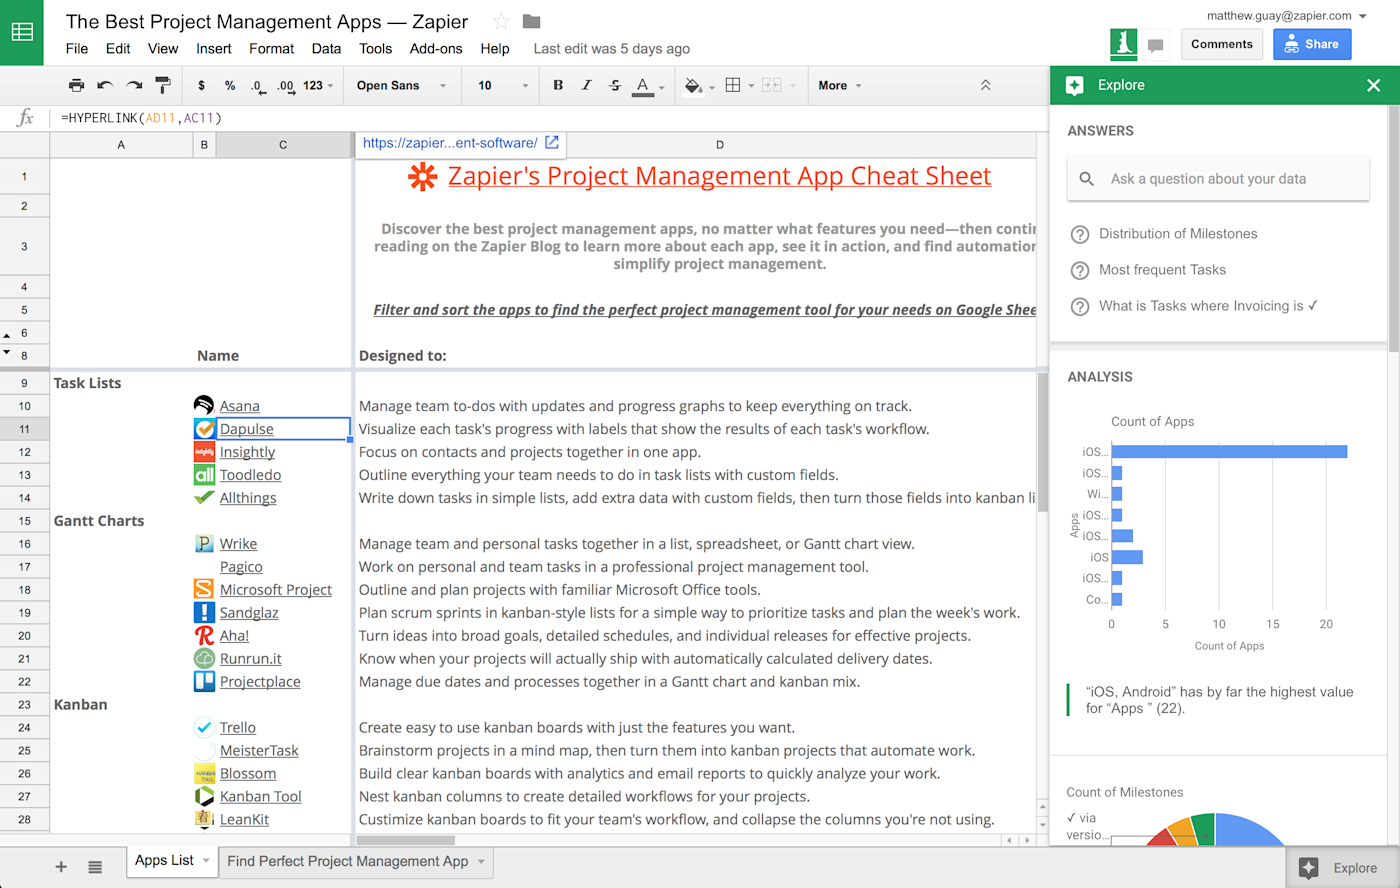This screenshot has height=888, width=1400.
Task: Print the spreadsheet using the printer icon
Action: 76,86
